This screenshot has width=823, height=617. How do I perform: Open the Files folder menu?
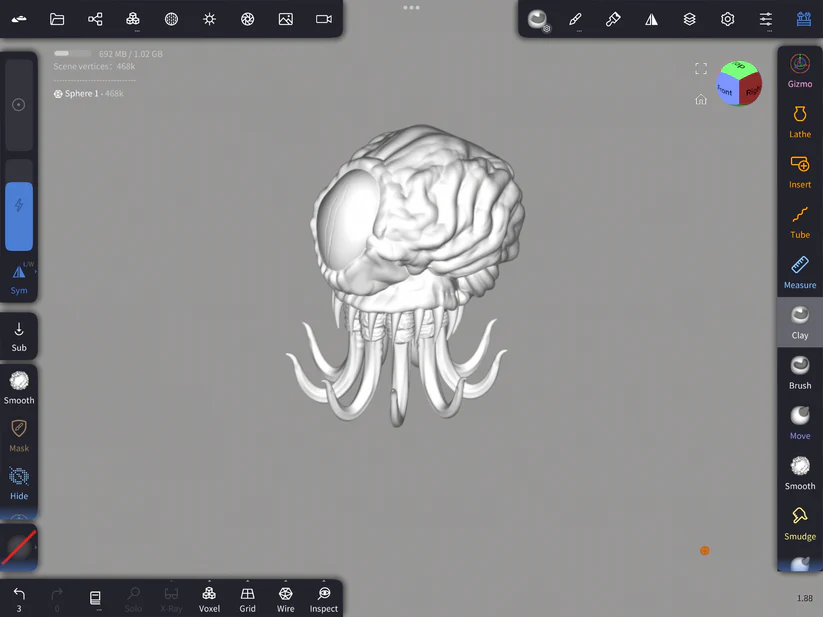[57, 19]
